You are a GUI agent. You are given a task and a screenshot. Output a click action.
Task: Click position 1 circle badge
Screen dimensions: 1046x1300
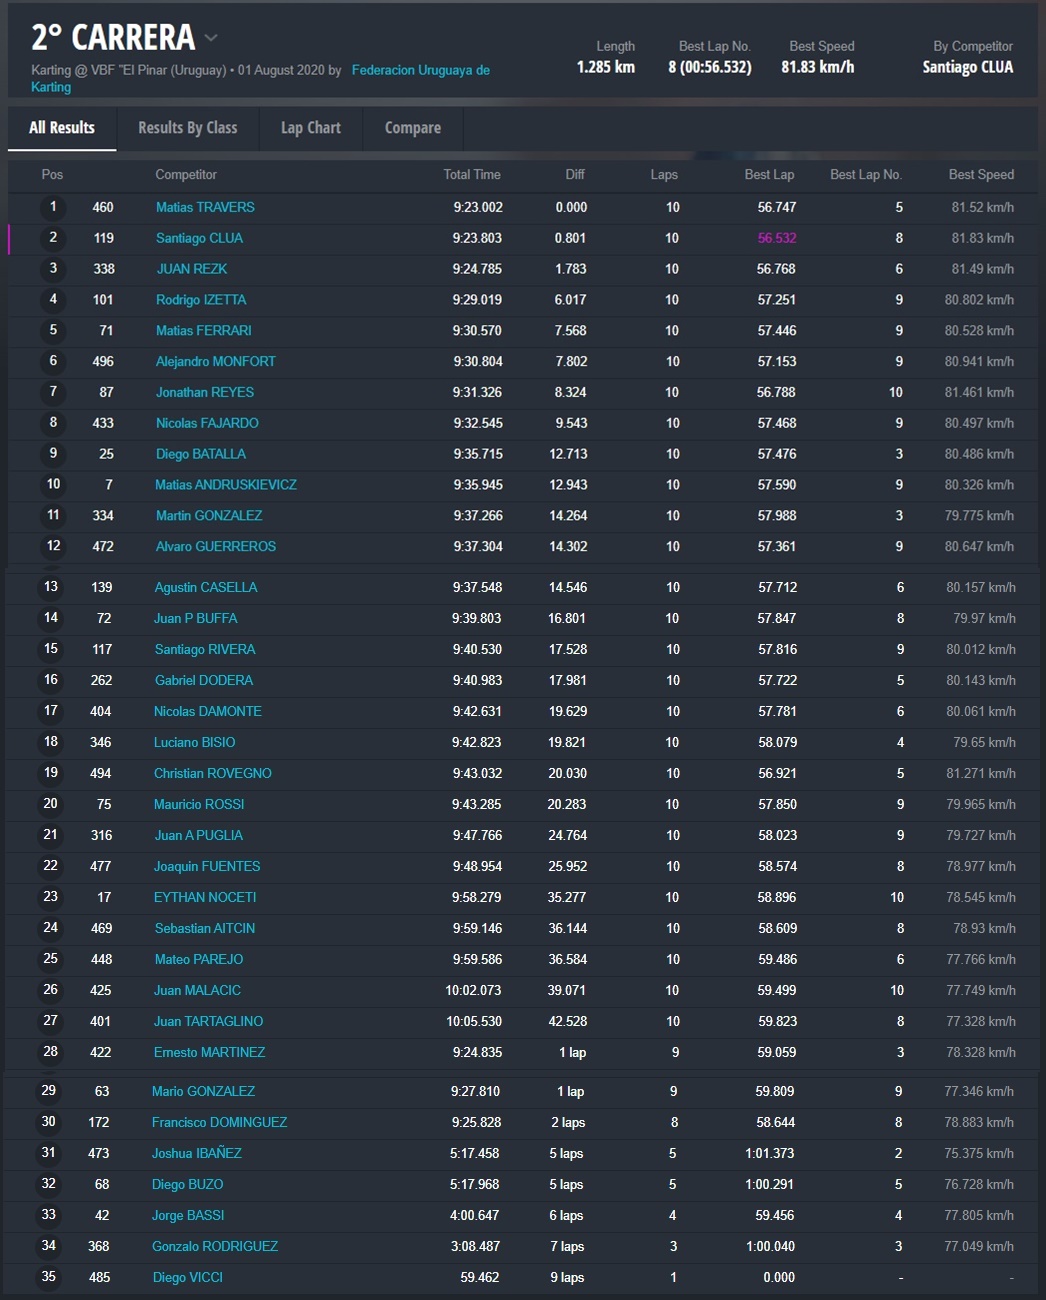(x=53, y=207)
